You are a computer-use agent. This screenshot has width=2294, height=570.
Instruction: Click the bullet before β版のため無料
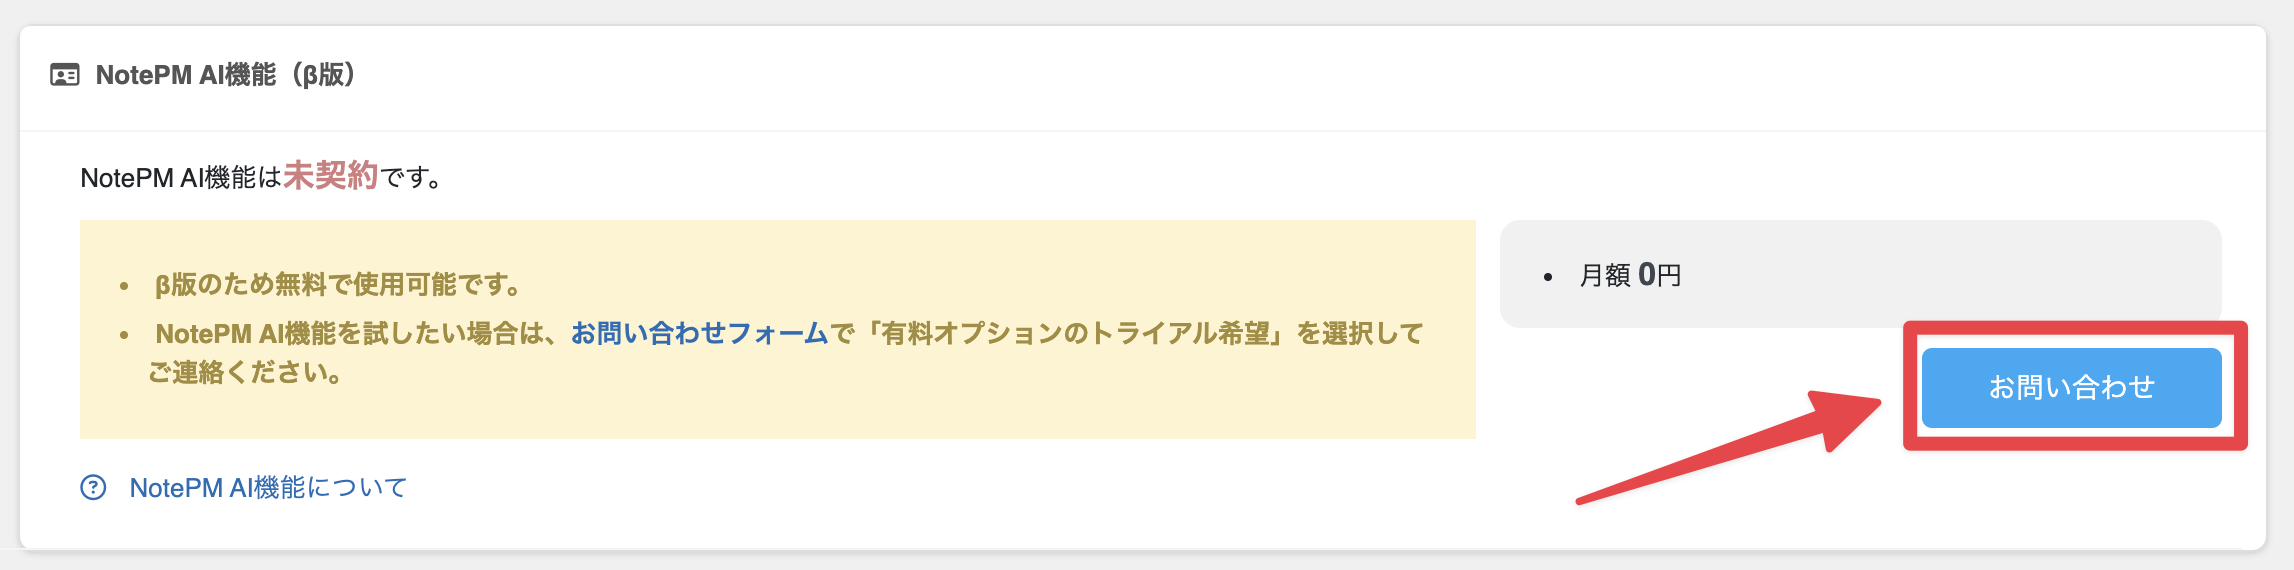(124, 287)
